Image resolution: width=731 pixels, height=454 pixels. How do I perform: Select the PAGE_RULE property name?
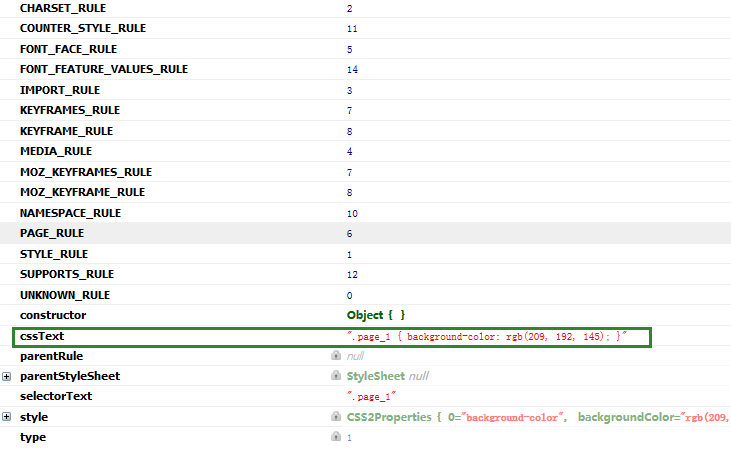[x=52, y=233]
